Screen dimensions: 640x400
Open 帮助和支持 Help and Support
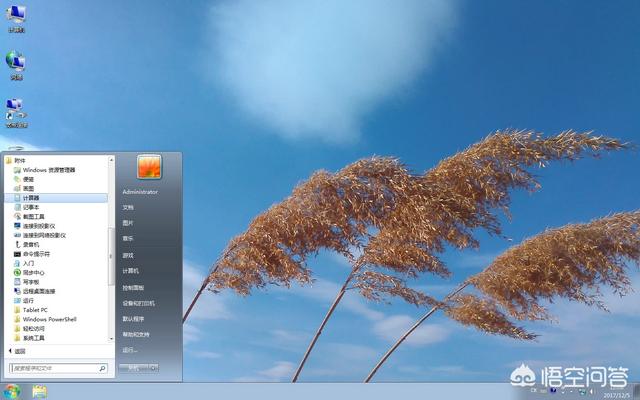coord(136,335)
